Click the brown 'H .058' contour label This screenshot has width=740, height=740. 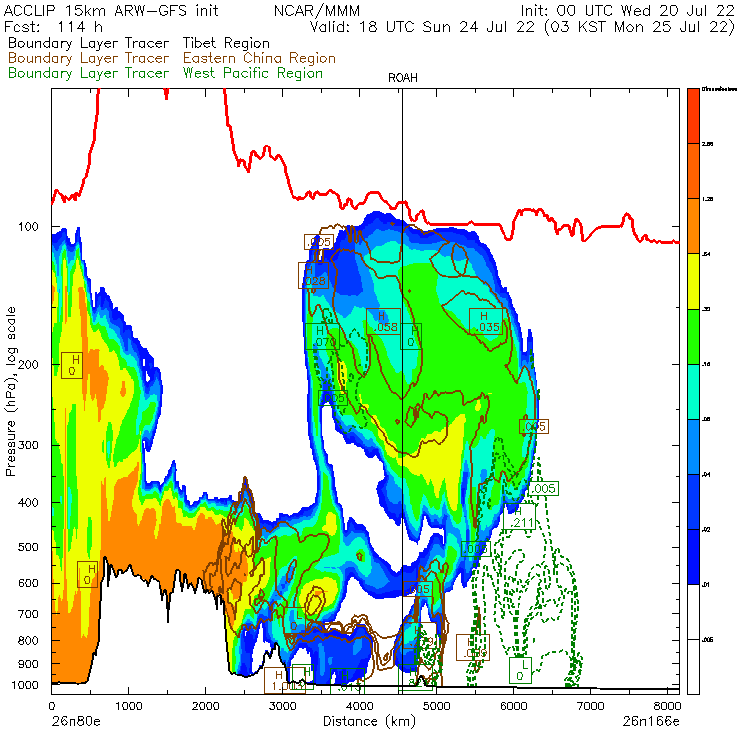click(x=383, y=321)
